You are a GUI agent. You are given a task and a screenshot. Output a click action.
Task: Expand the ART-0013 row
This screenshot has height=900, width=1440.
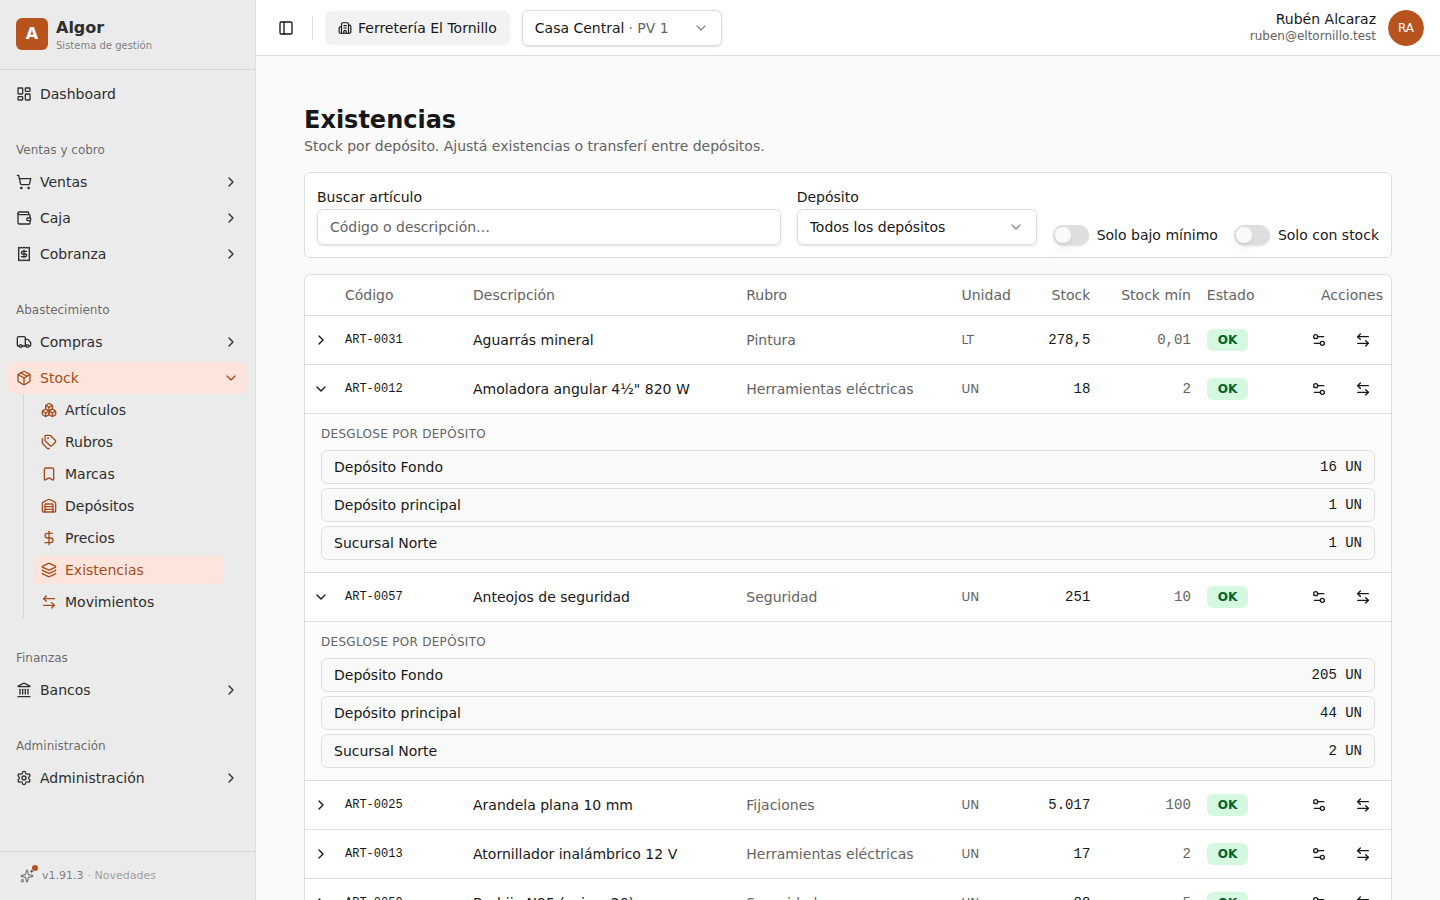(x=321, y=854)
